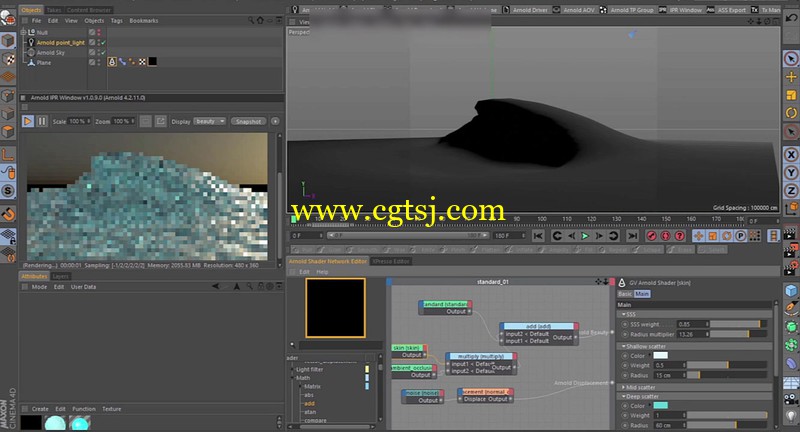Open the Bookmarks menu in Object Manager
Image resolution: width=800 pixels, height=432 pixels.
tap(143, 21)
